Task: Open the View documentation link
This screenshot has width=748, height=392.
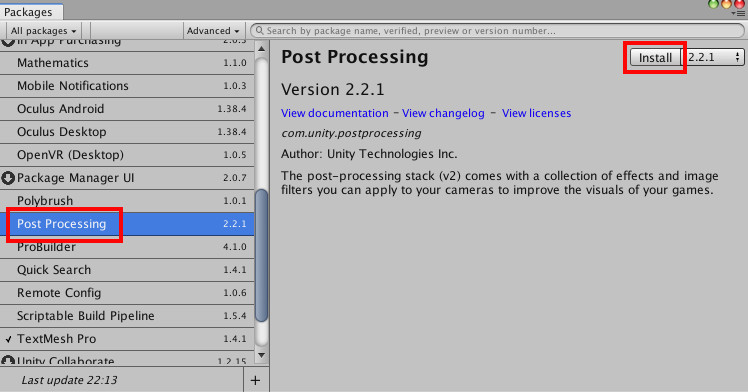Action: point(335,113)
